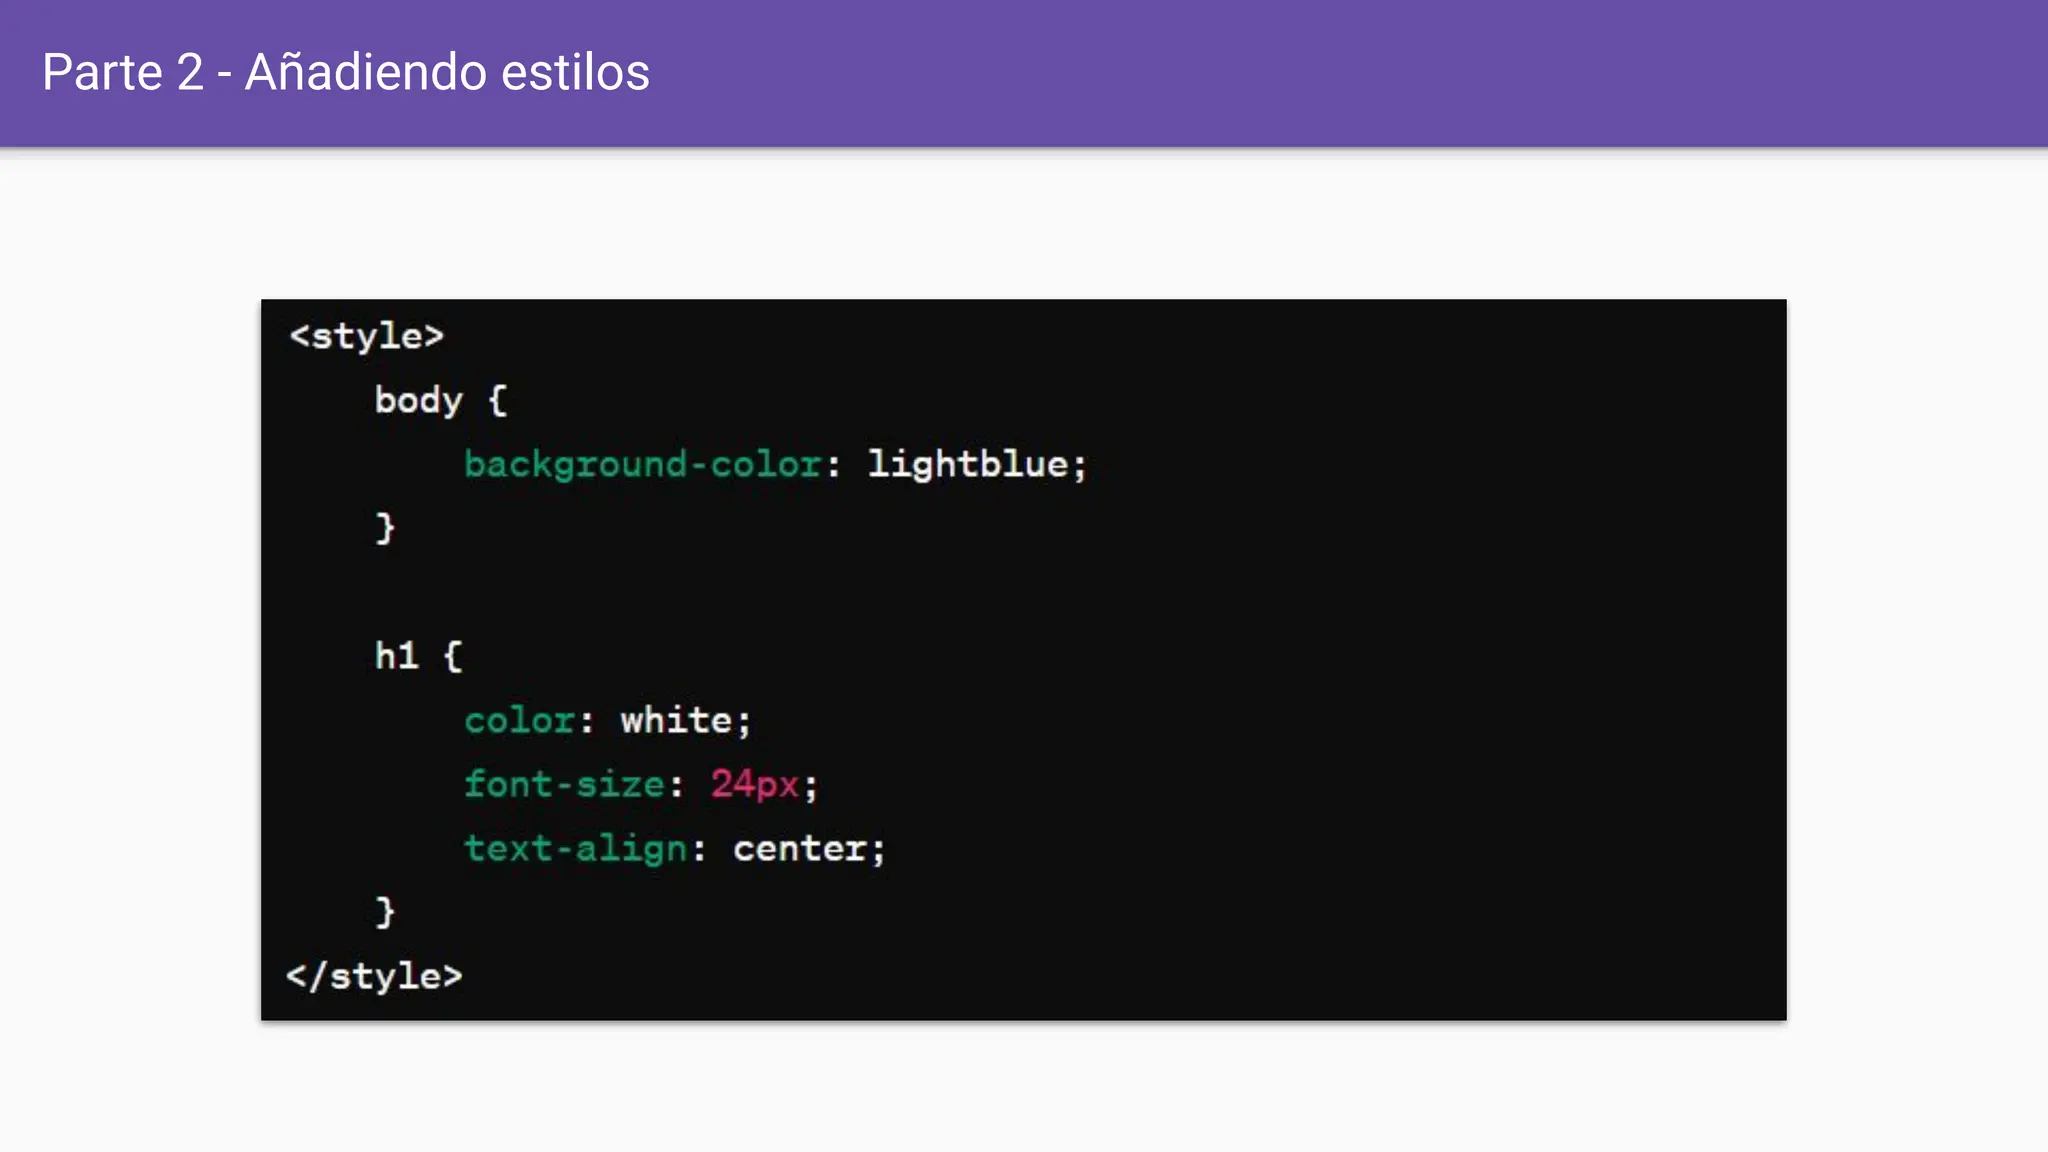Click the 'body' selector text
The image size is (2048, 1152).
(418, 400)
